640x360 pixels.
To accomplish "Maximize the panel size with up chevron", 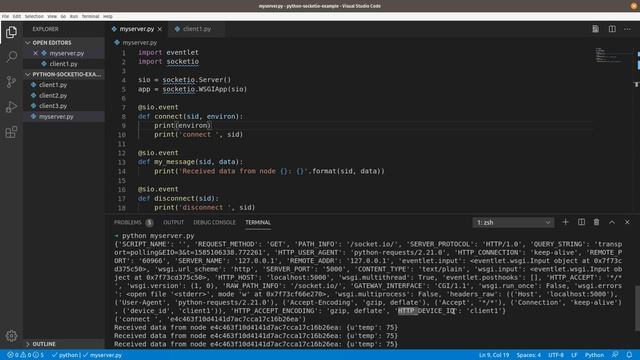I will point(612,222).
